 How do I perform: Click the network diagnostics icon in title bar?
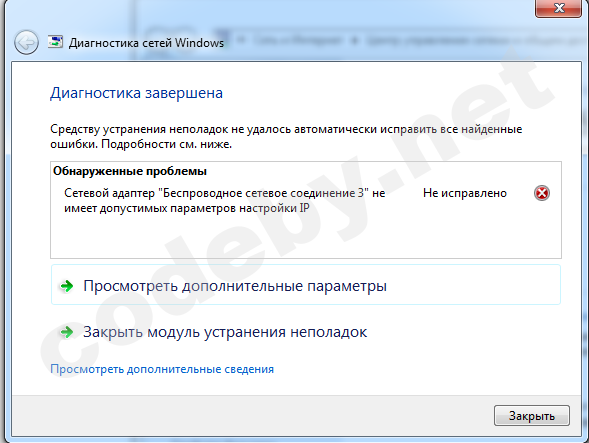[x=55, y=42]
